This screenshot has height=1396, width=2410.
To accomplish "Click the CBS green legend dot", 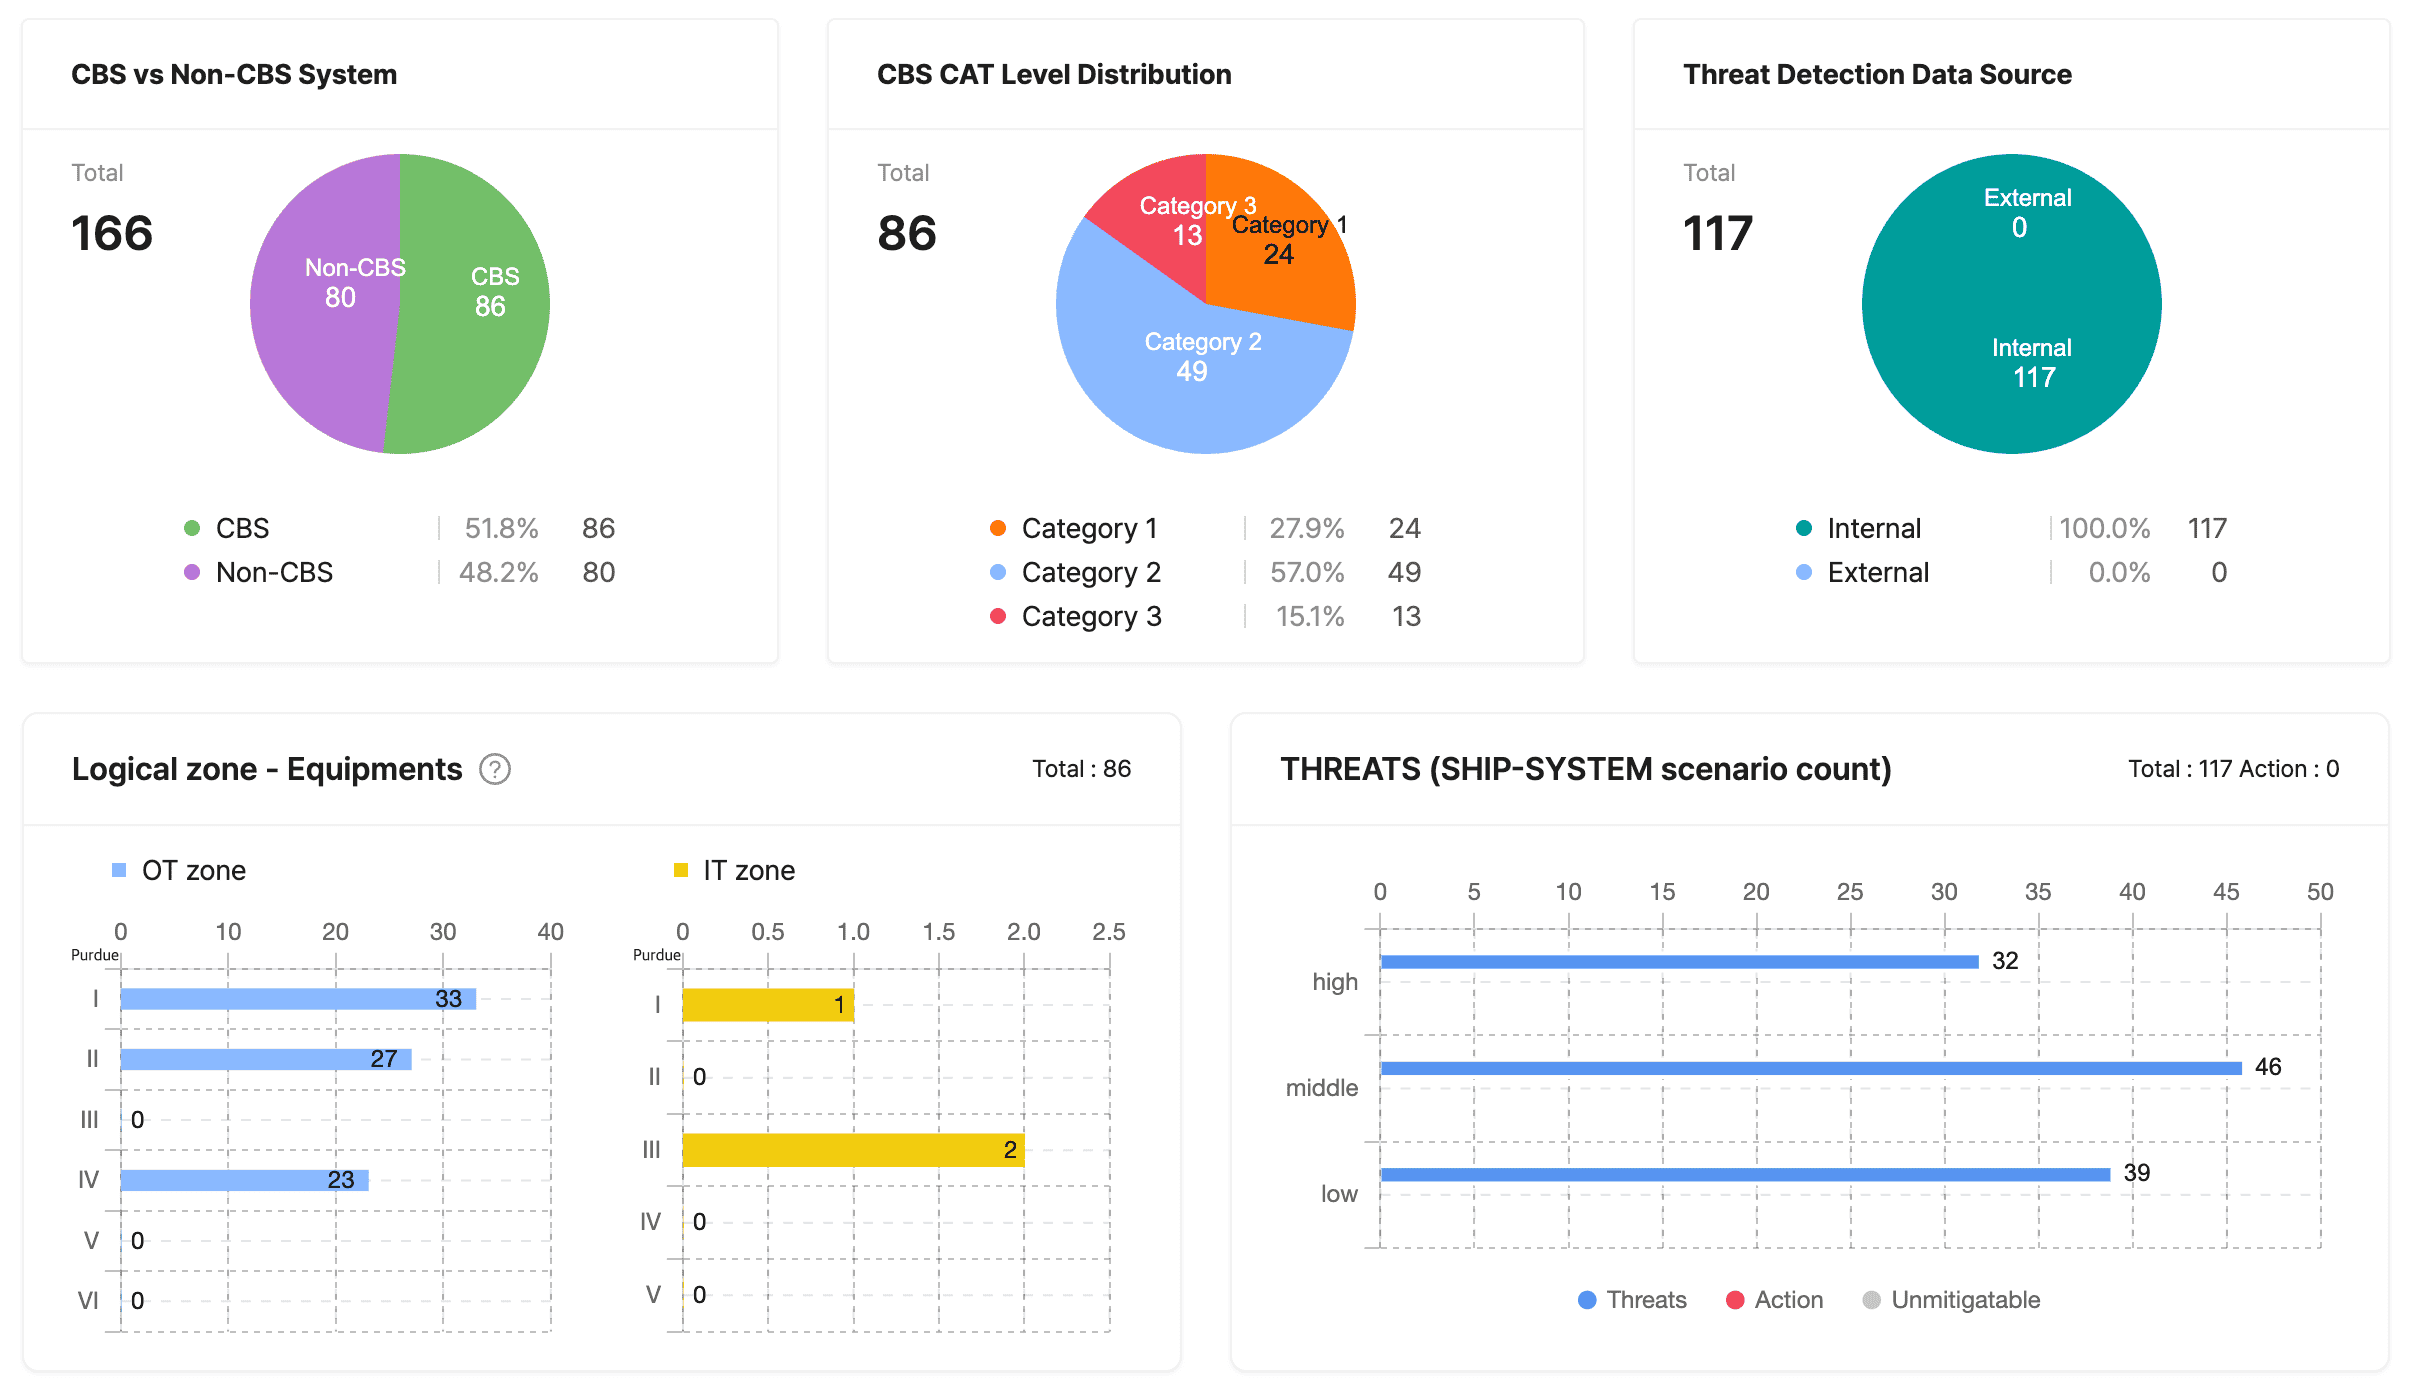I will 192,528.
